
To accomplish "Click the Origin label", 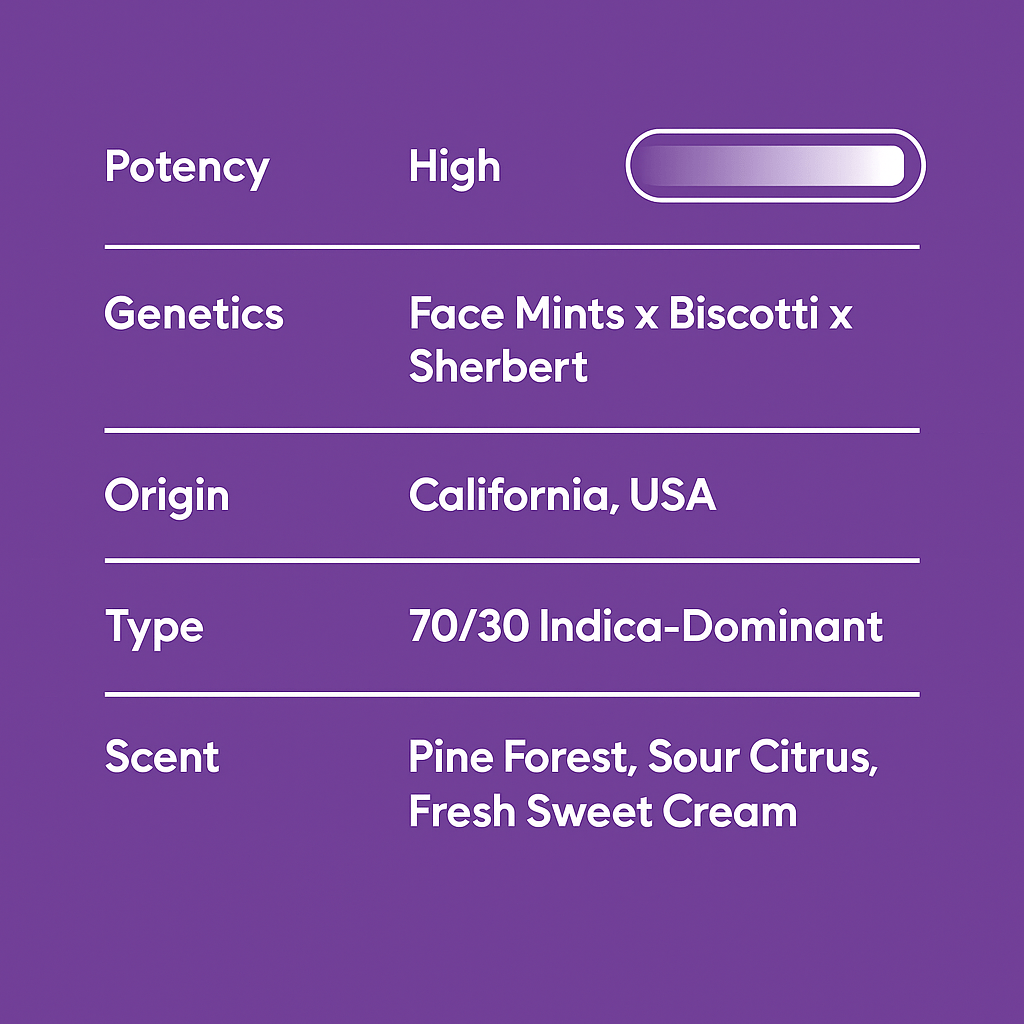I will (x=167, y=496).
